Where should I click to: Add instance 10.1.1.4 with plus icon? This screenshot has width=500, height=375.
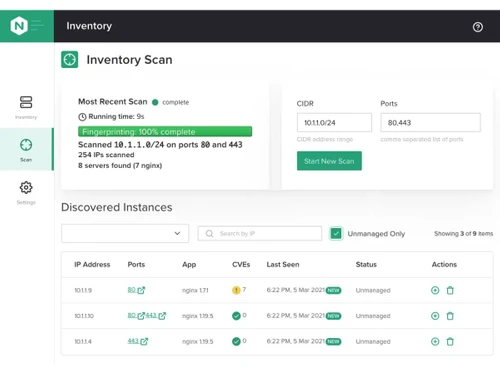(435, 341)
